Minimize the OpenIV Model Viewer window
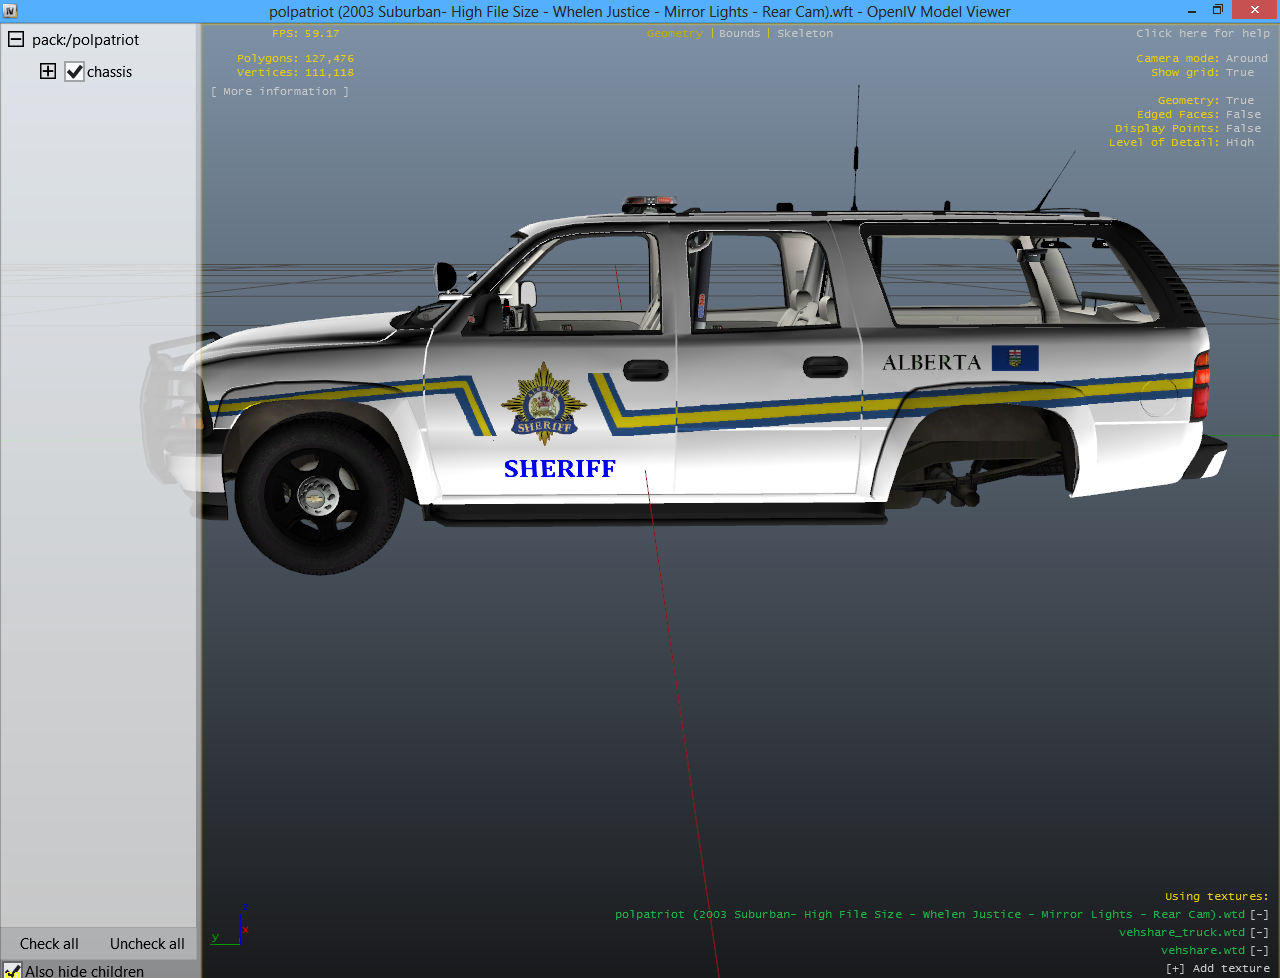 coord(1192,11)
